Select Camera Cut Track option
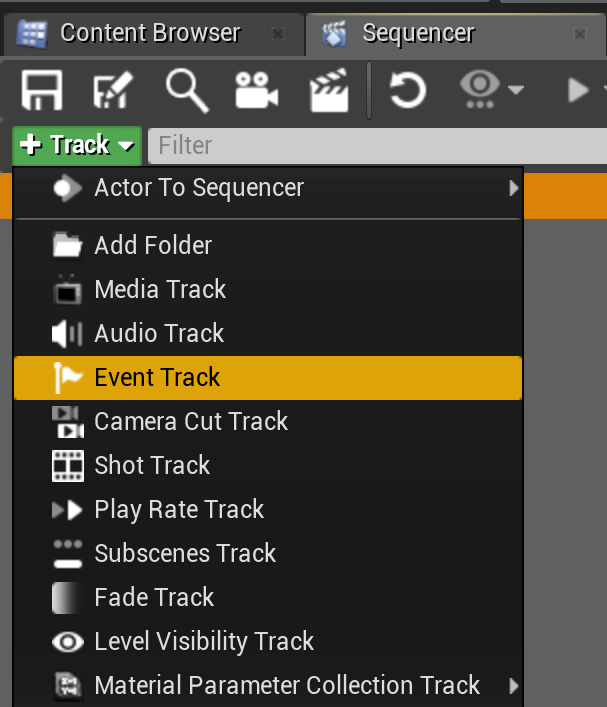Image resolution: width=607 pixels, height=707 pixels. point(268,422)
